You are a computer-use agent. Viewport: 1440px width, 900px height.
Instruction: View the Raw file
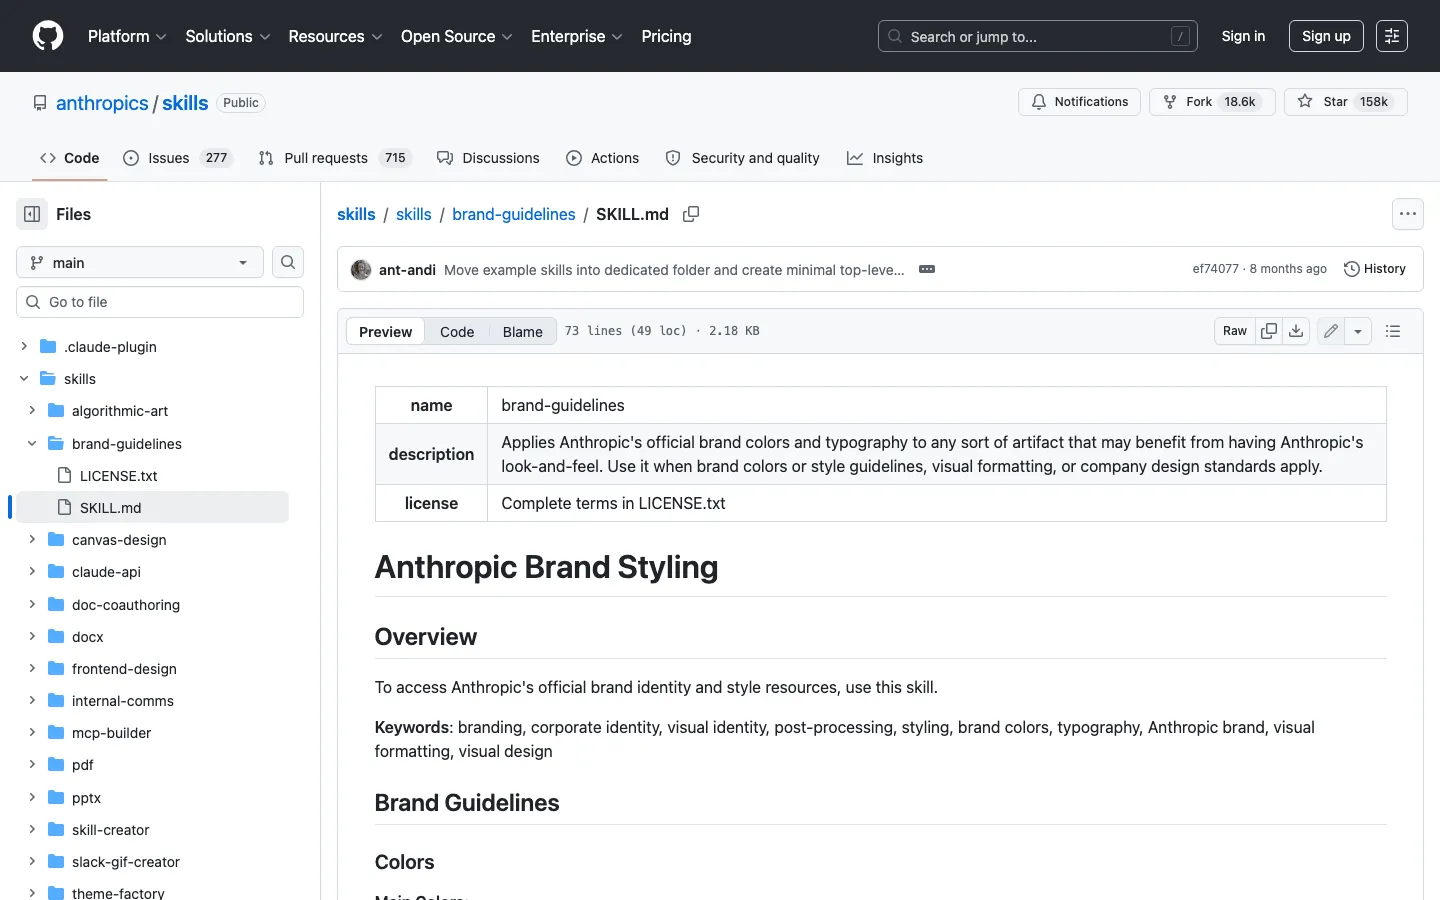pos(1235,331)
